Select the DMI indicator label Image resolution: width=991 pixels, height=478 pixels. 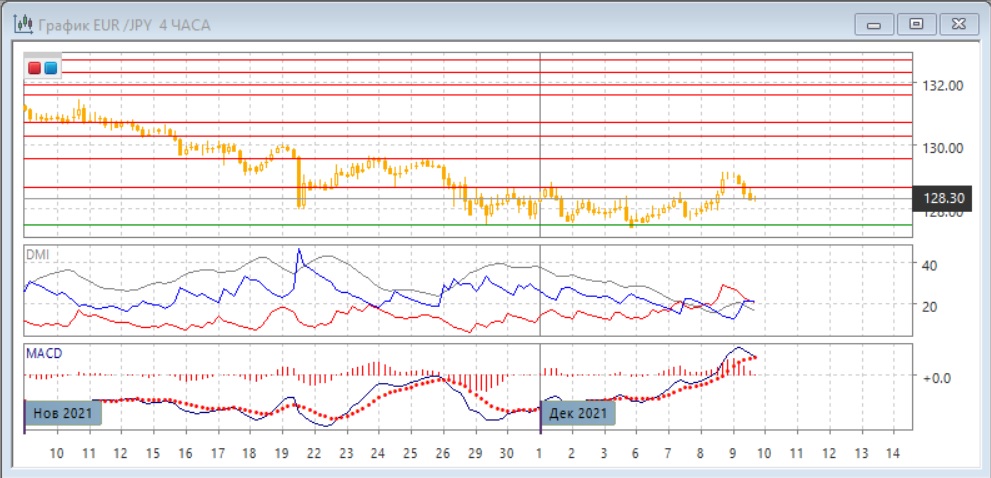pyautogui.click(x=36, y=254)
